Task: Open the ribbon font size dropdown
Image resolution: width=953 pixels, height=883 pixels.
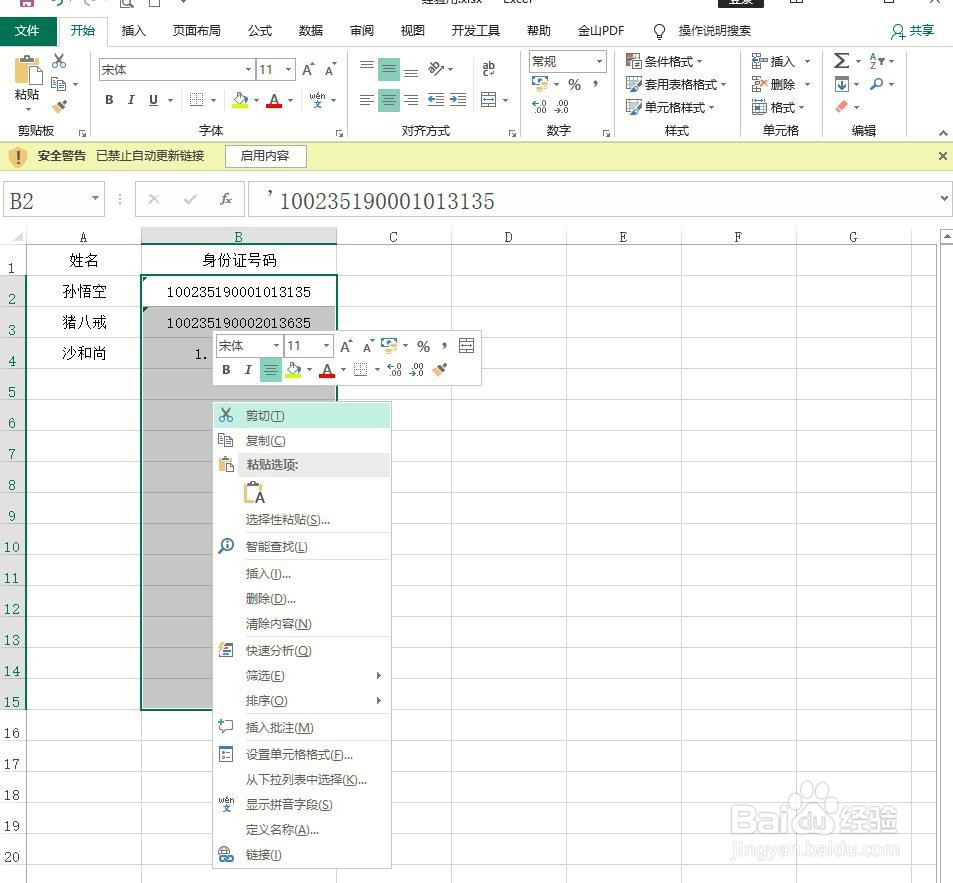Action: [289, 69]
